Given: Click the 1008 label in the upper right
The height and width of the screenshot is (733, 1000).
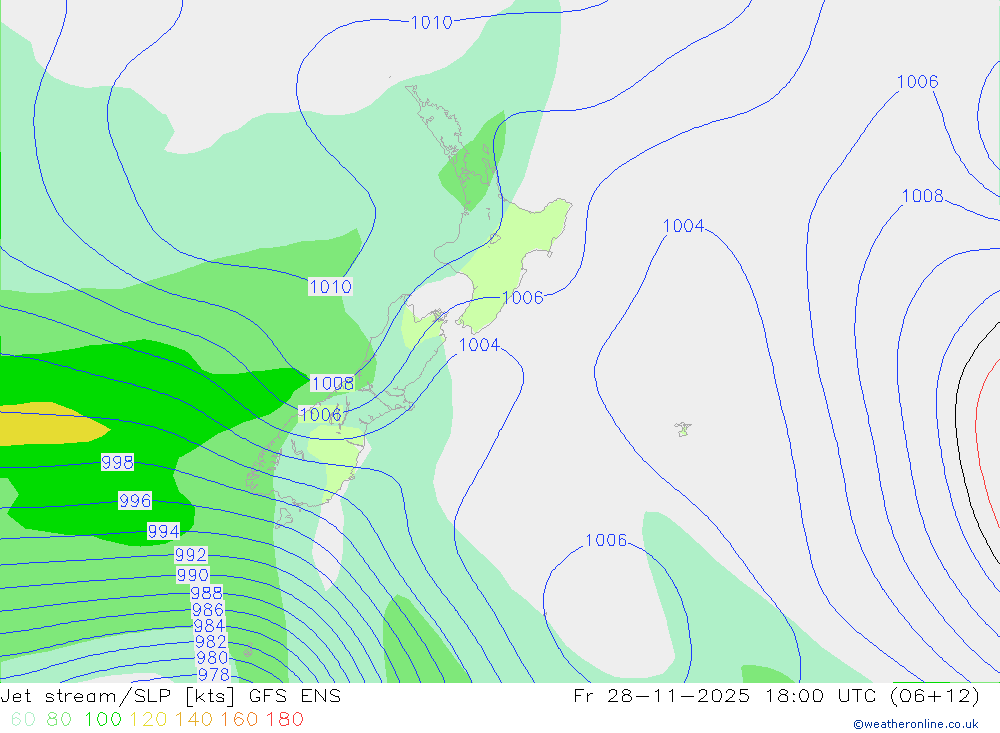Looking at the screenshot, I should click(x=922, y=195).
